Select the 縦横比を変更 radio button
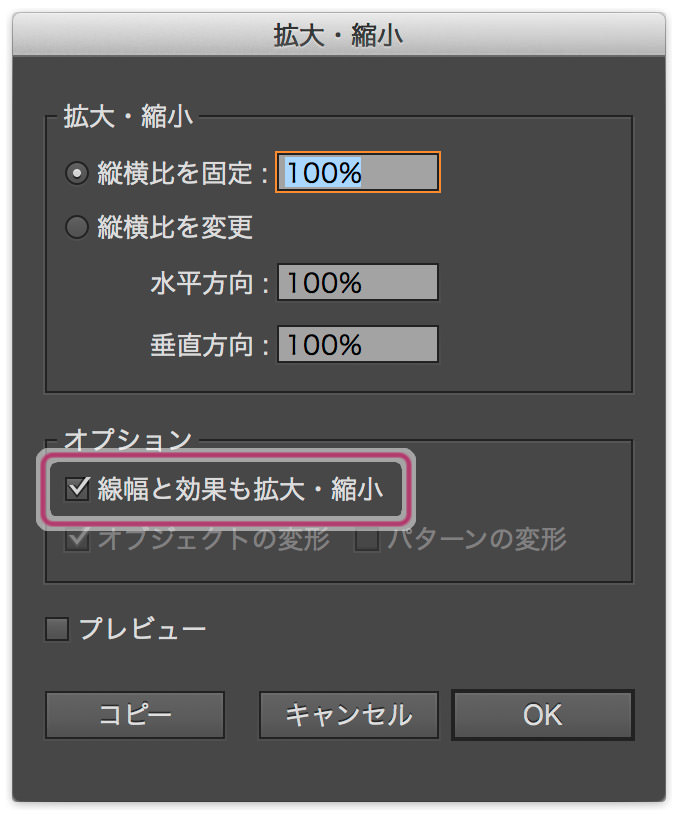678x814 pixels. coord(77,228)
